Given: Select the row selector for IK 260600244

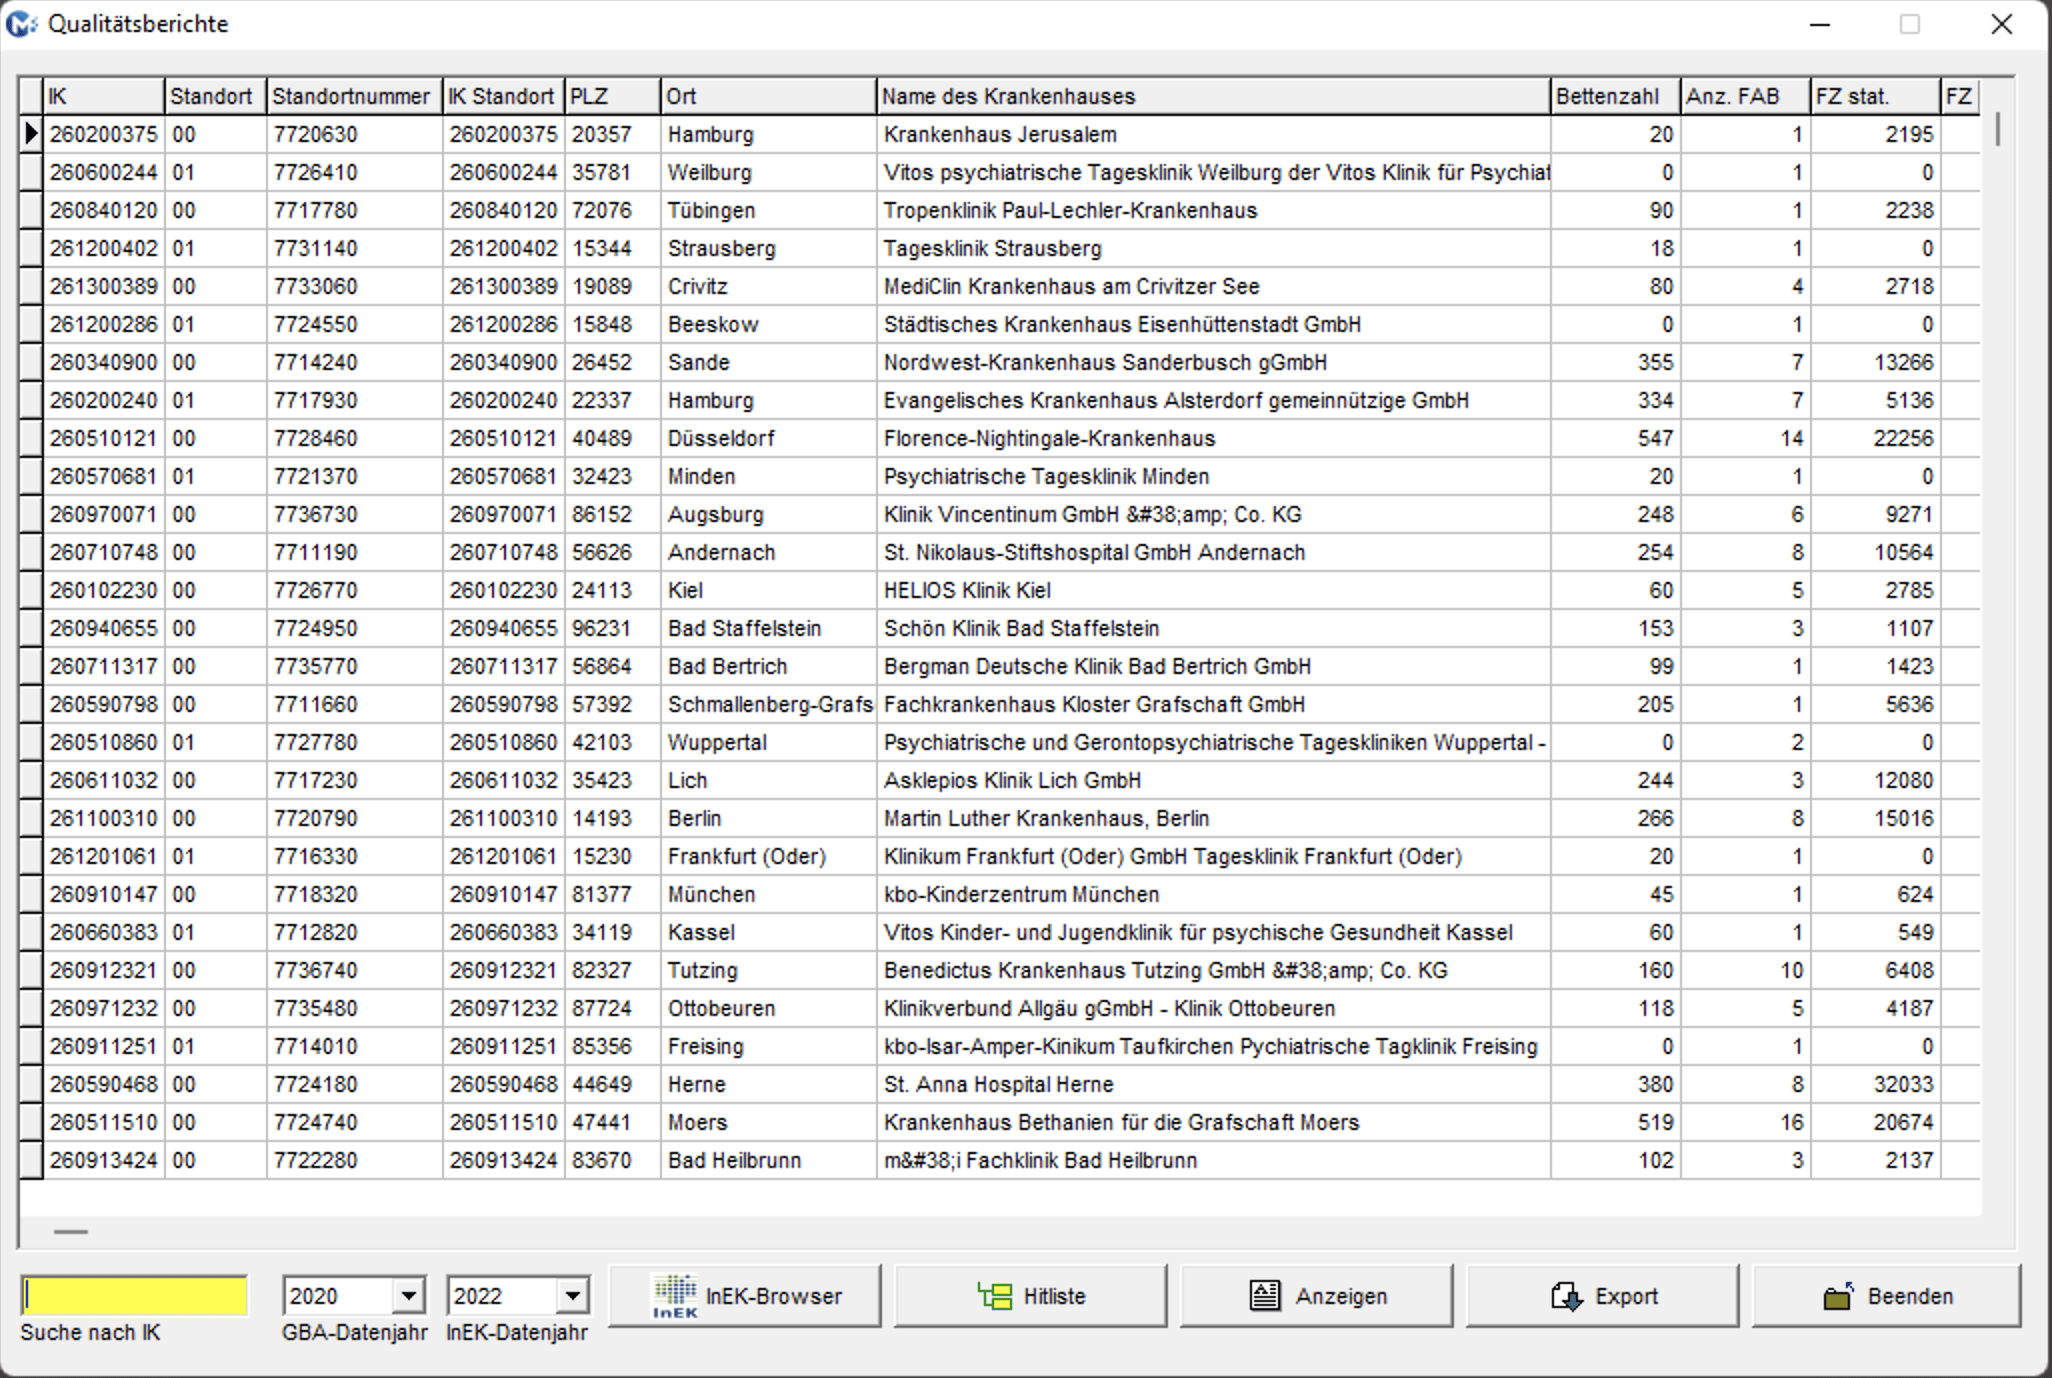Looking at the screenshot, I should click(x=31, y=172).
